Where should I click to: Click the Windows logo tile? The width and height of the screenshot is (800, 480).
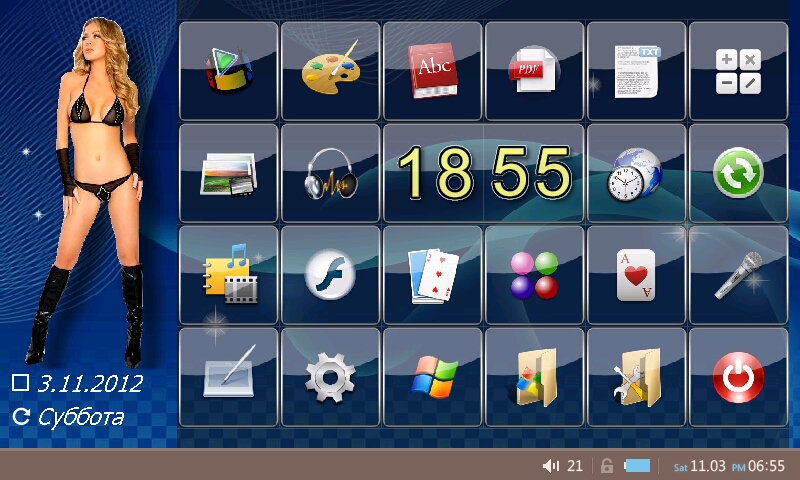(433, 377)
